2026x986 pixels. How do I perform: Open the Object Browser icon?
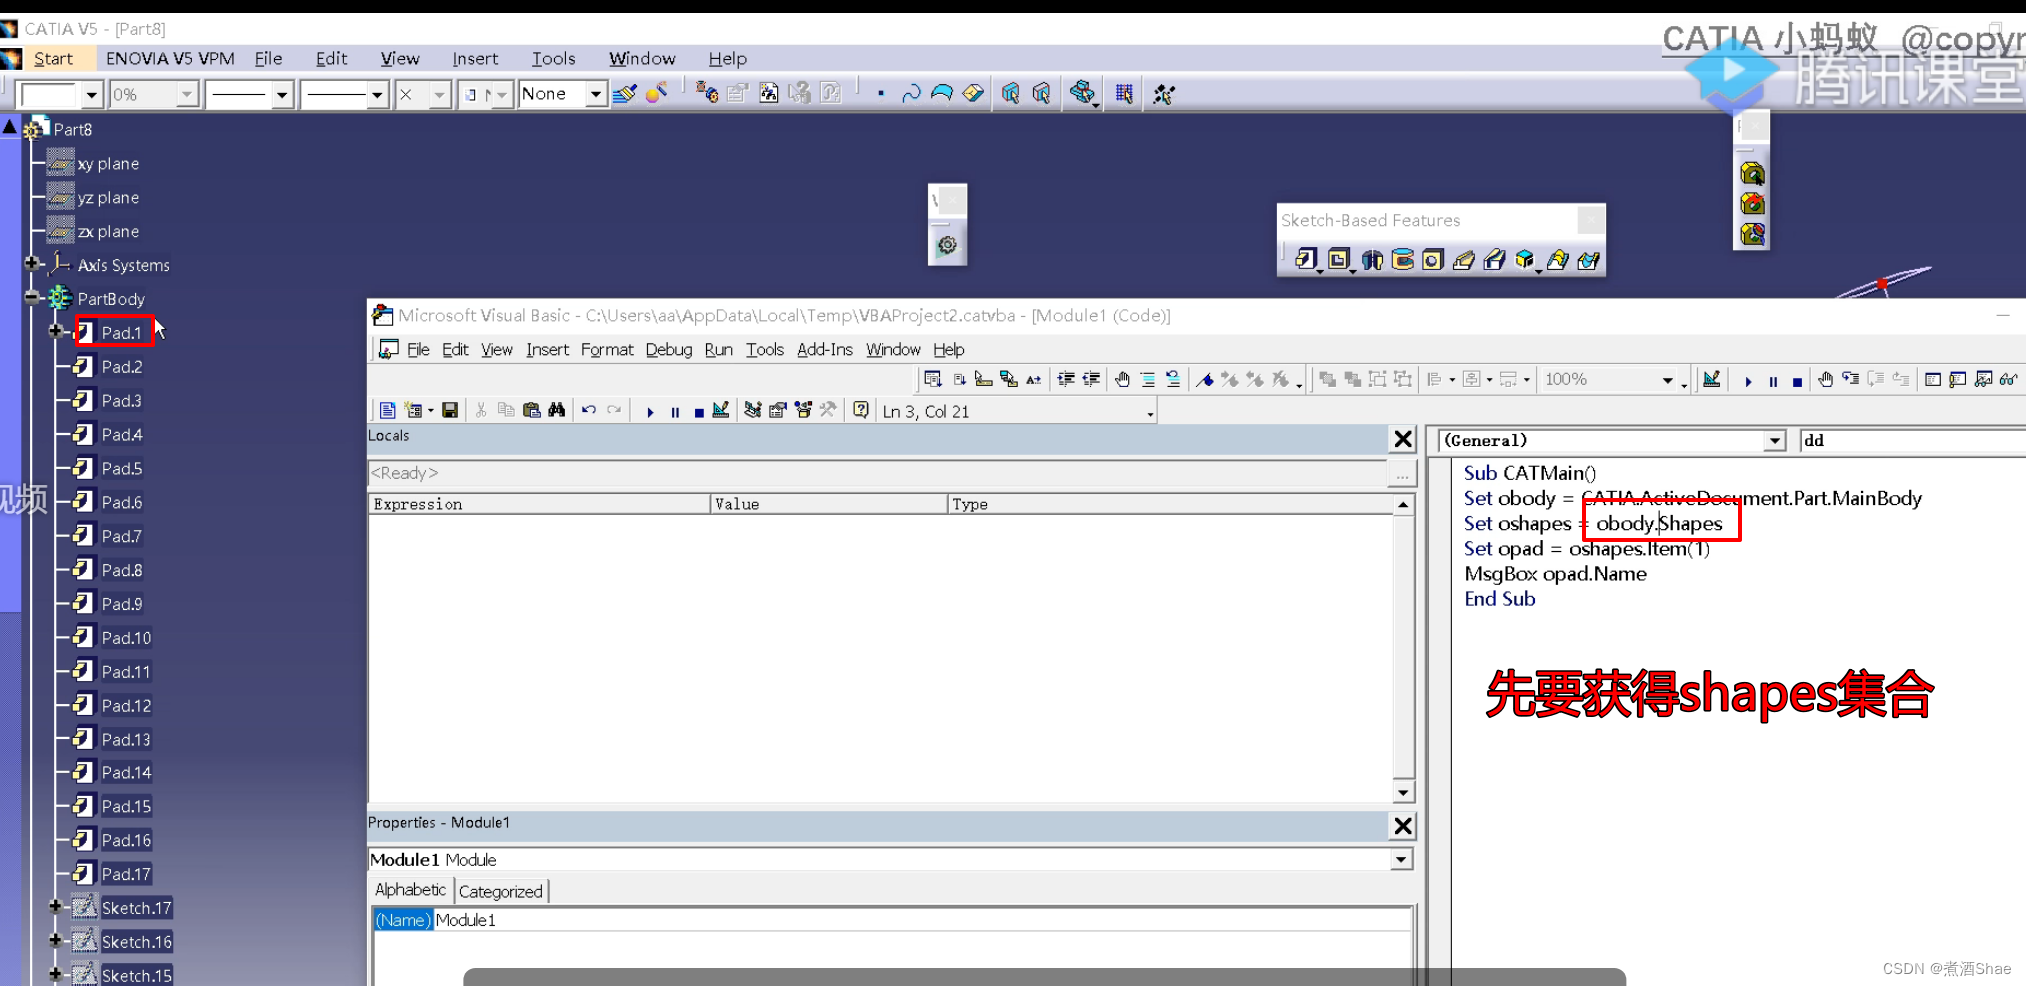tap(802, 410)
